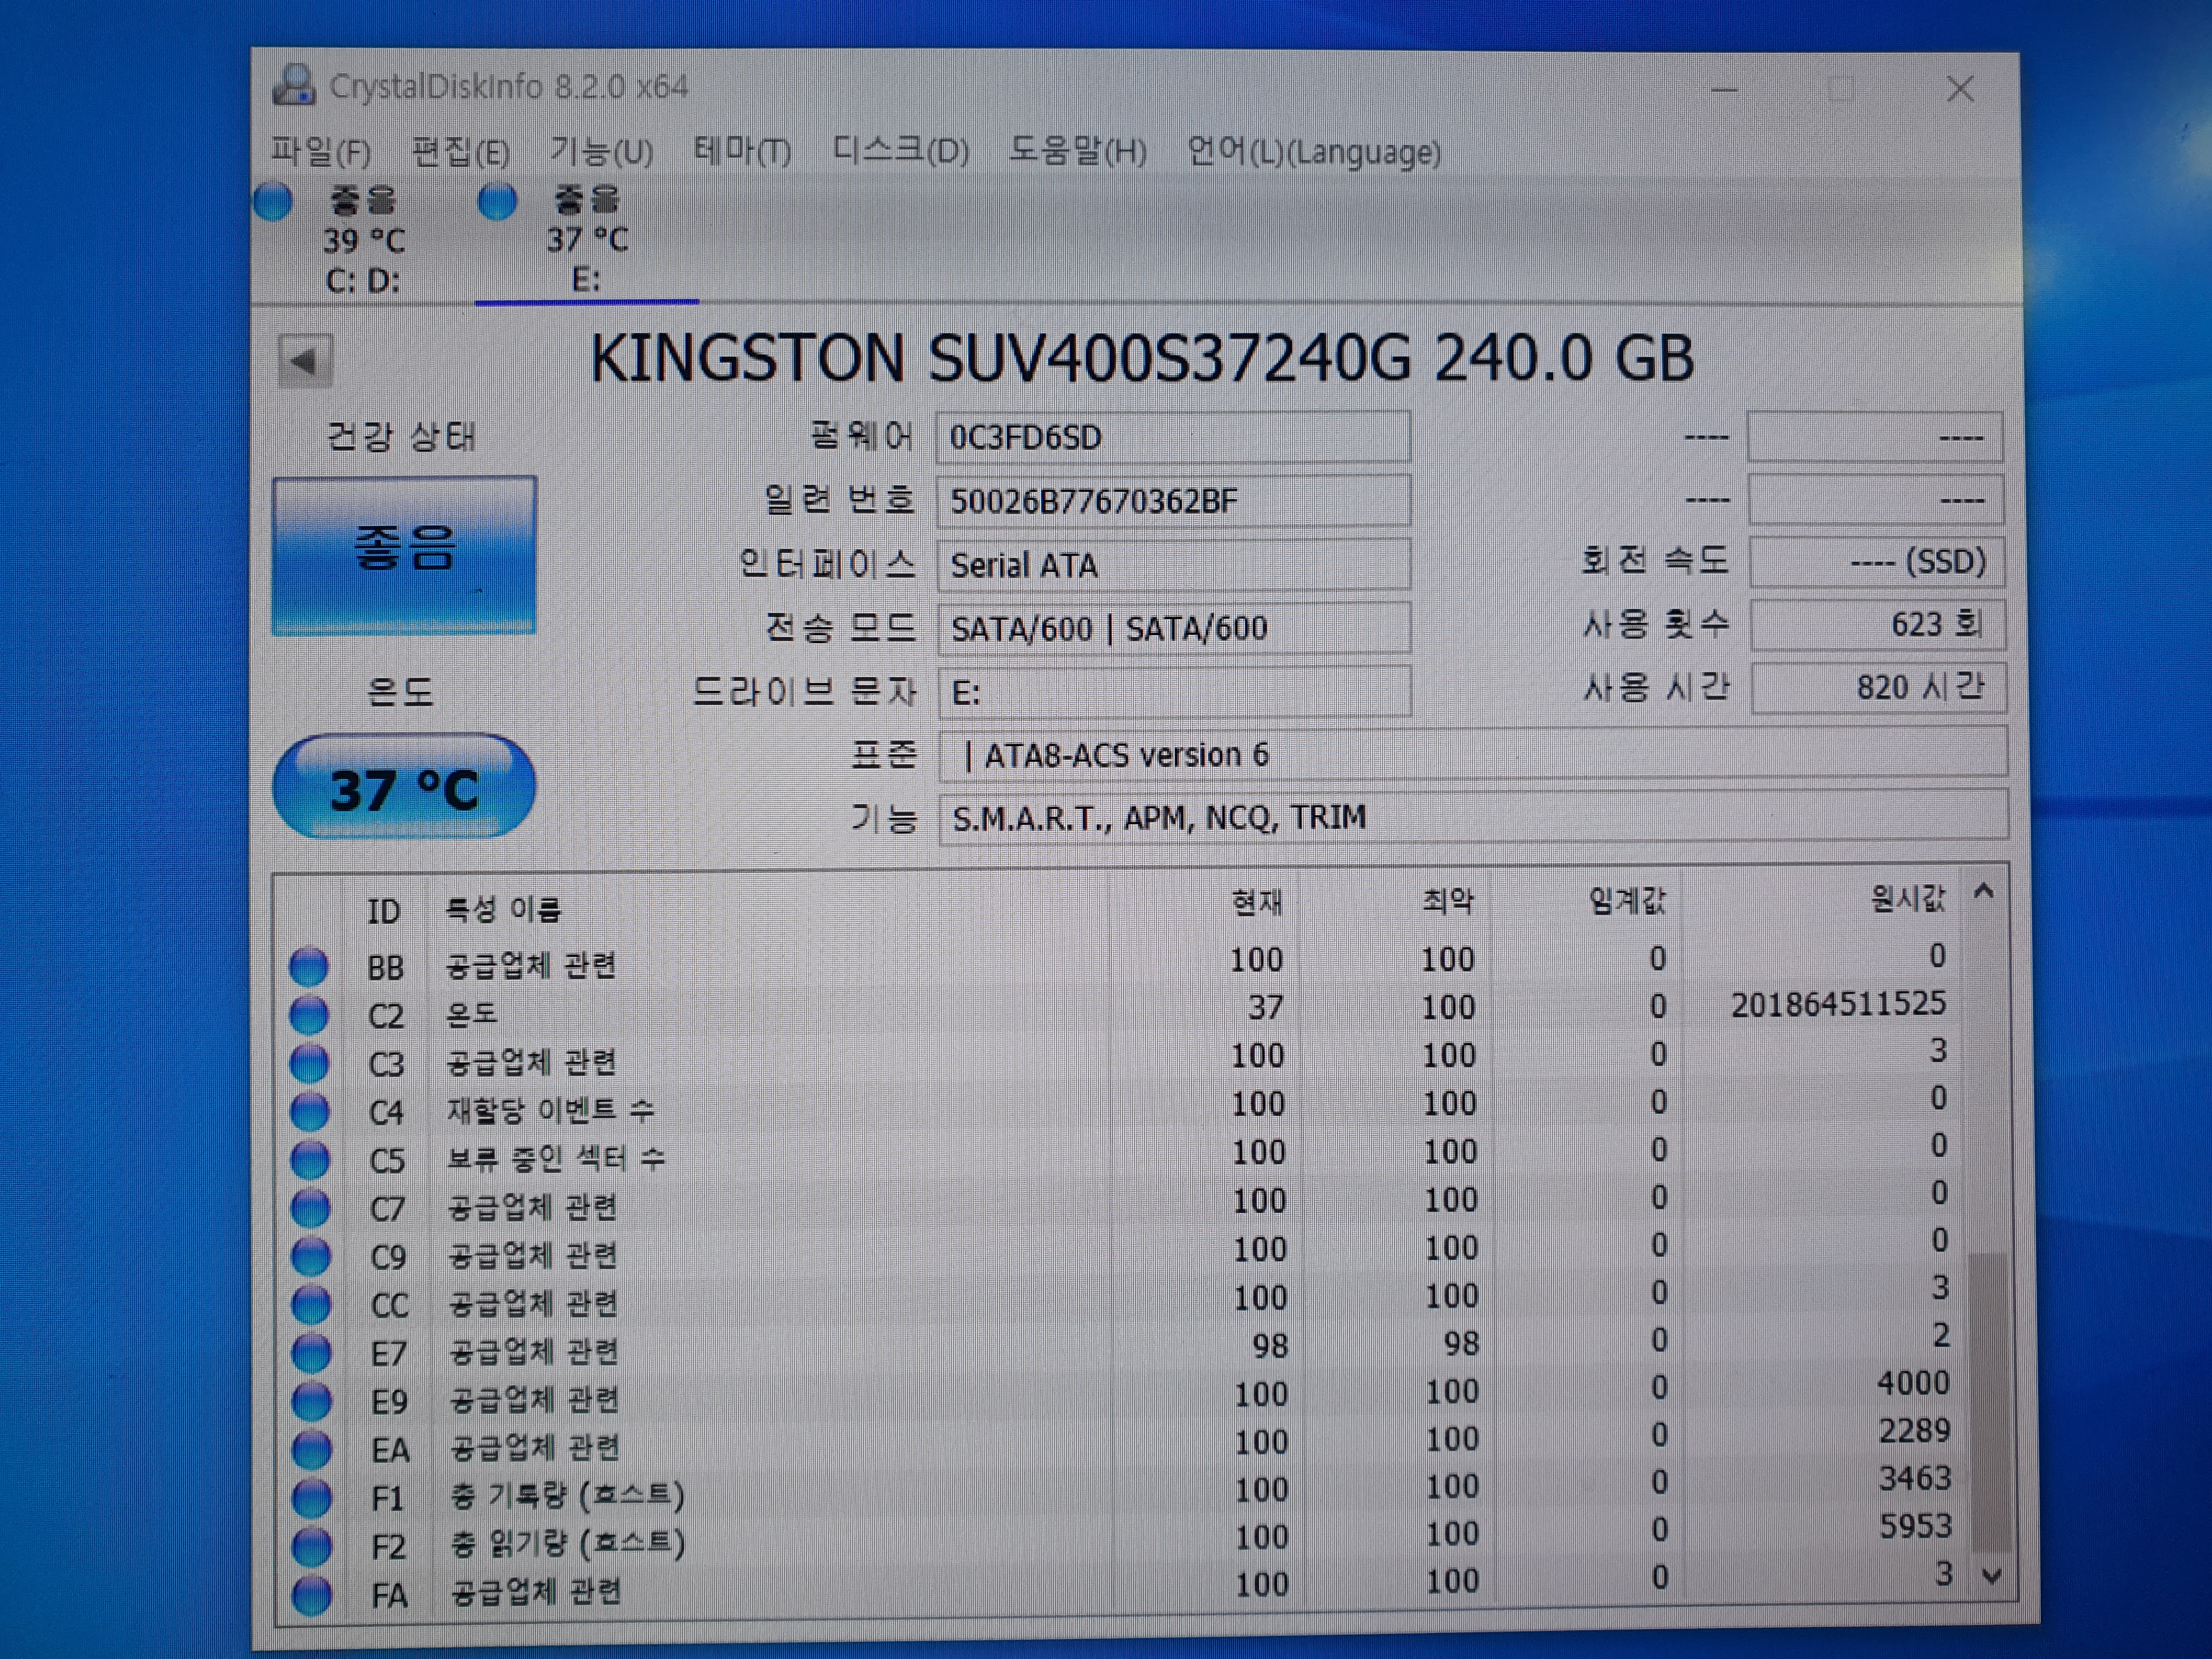Open the 도움말(H) menu
2212x1659 pixels.
1077,151
